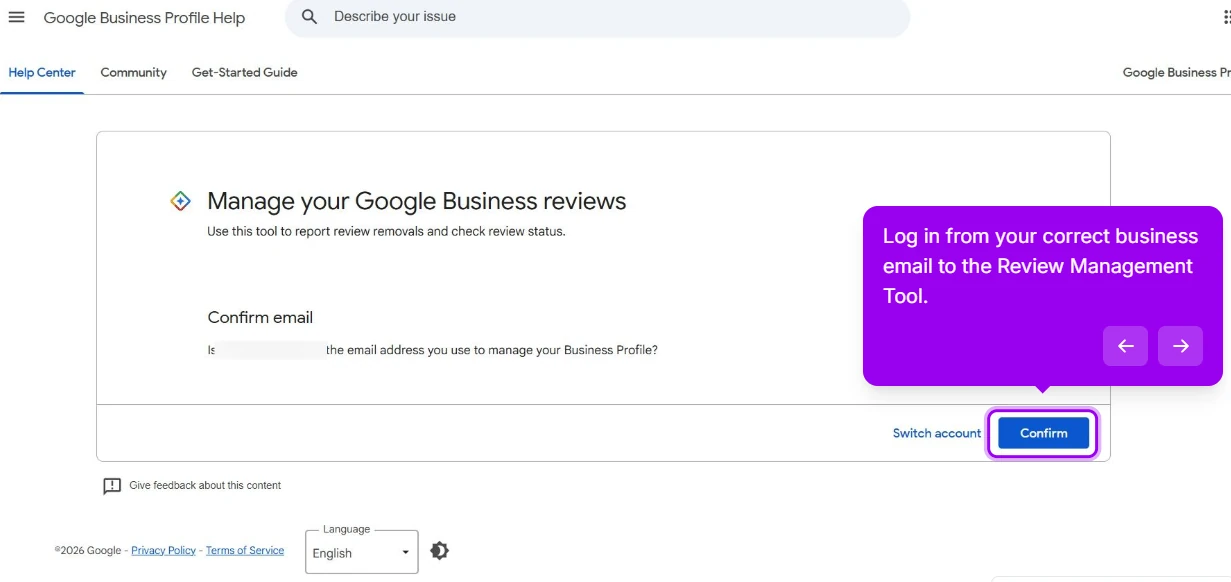Focus the Describe your issue search field
Image resolution: width=1231 pixels, height=582 pixels.
[598, 17]
